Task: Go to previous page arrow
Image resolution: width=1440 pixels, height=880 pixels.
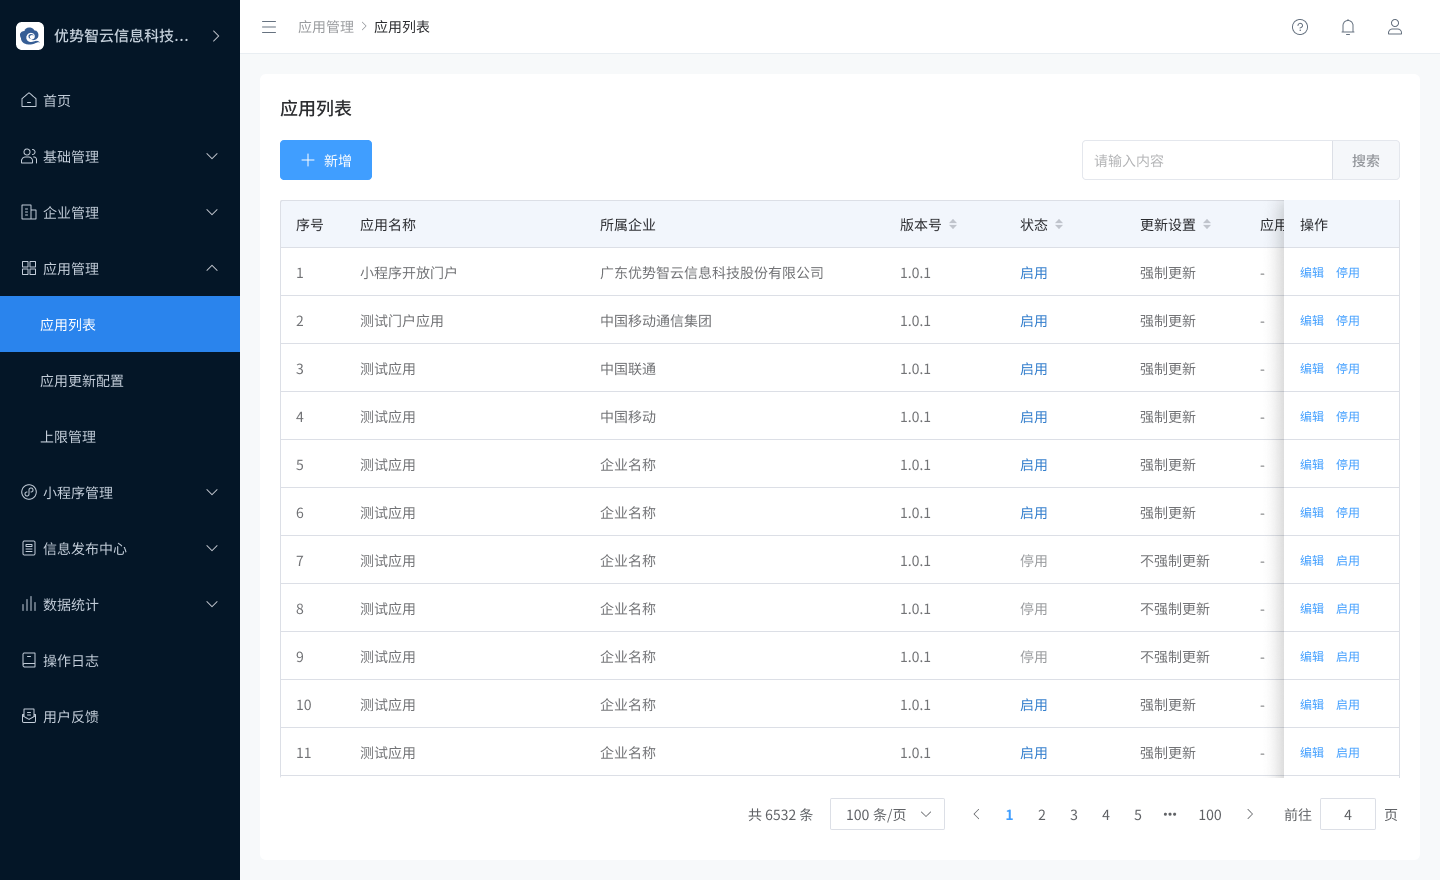Action: pyautogui.click(x=977, y=815)
